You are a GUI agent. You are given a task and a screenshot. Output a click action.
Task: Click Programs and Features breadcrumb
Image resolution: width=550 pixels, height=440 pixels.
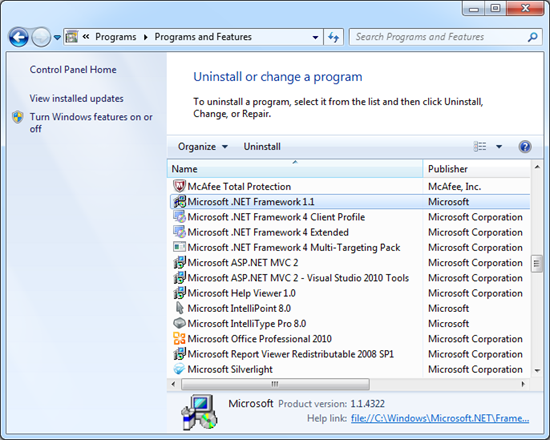tap(203, 37)
